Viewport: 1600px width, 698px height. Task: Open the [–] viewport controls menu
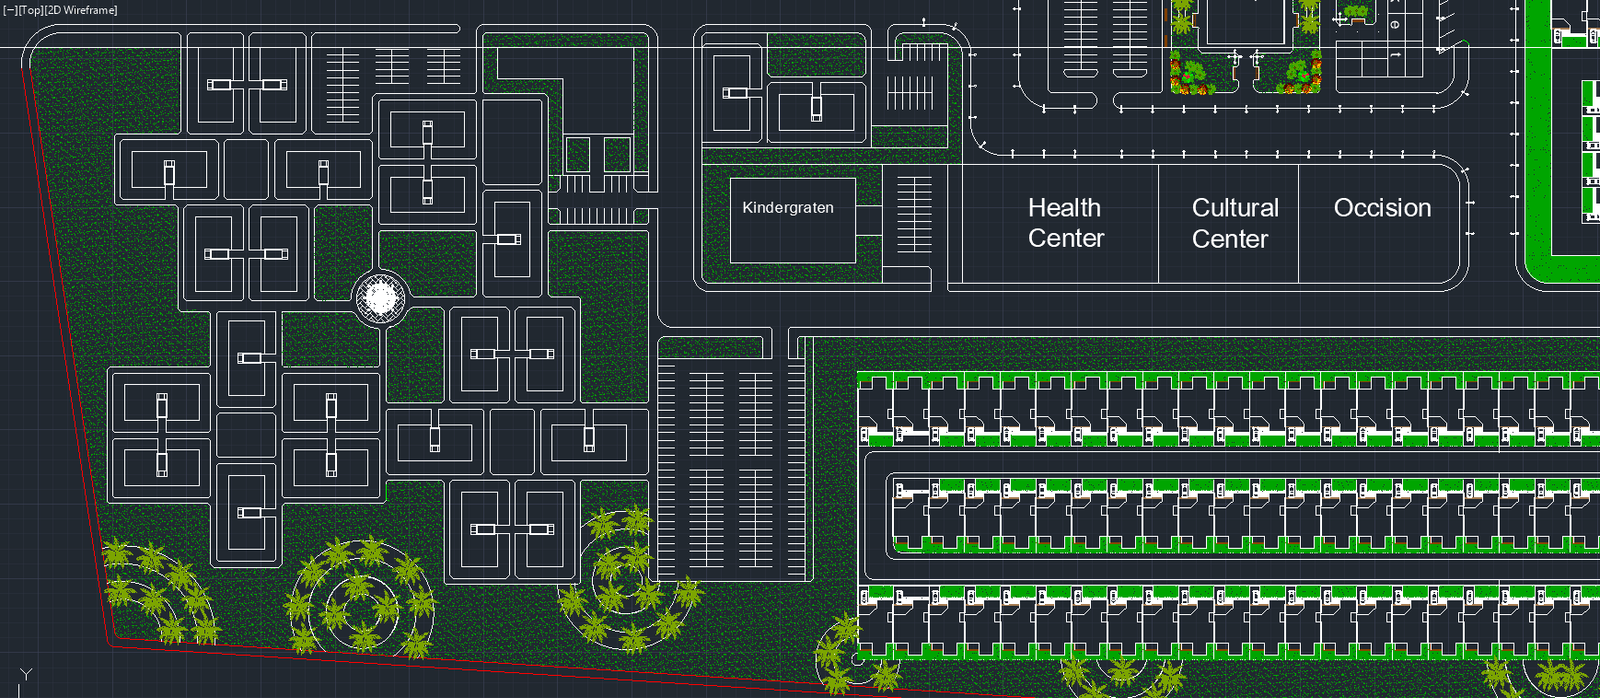coord(10,10)
